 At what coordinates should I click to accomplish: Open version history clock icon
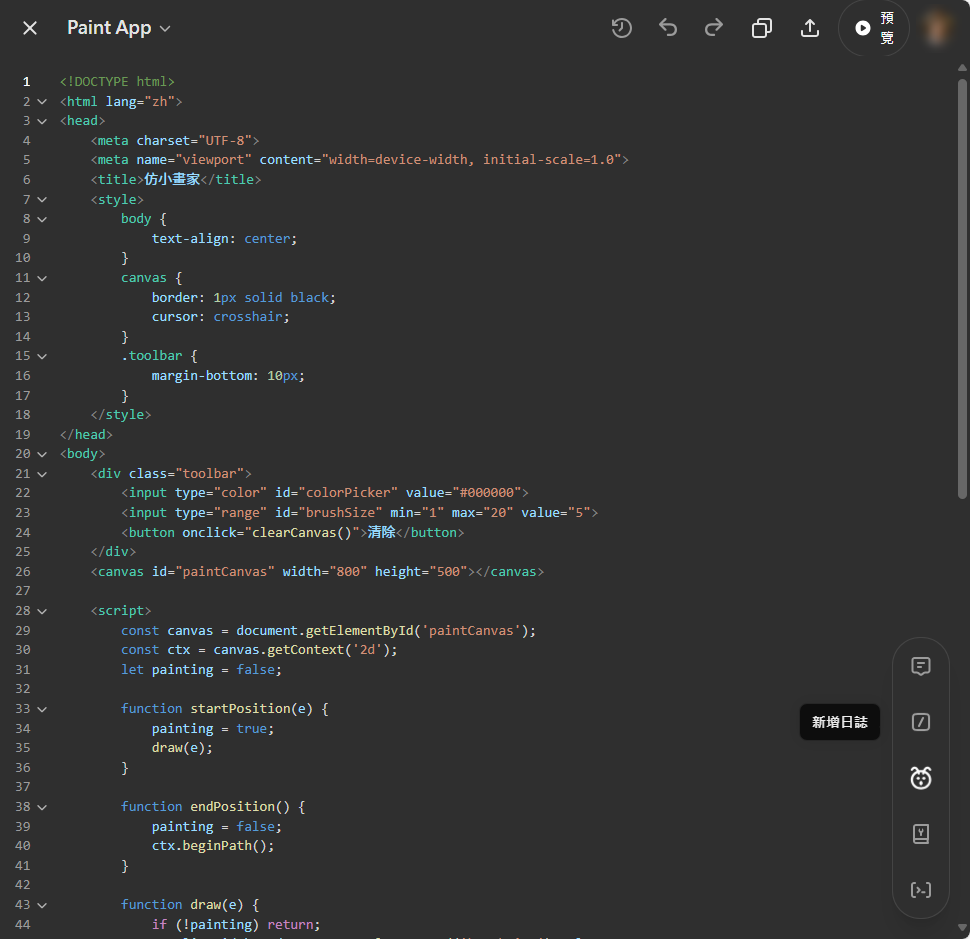coord(621,28)
